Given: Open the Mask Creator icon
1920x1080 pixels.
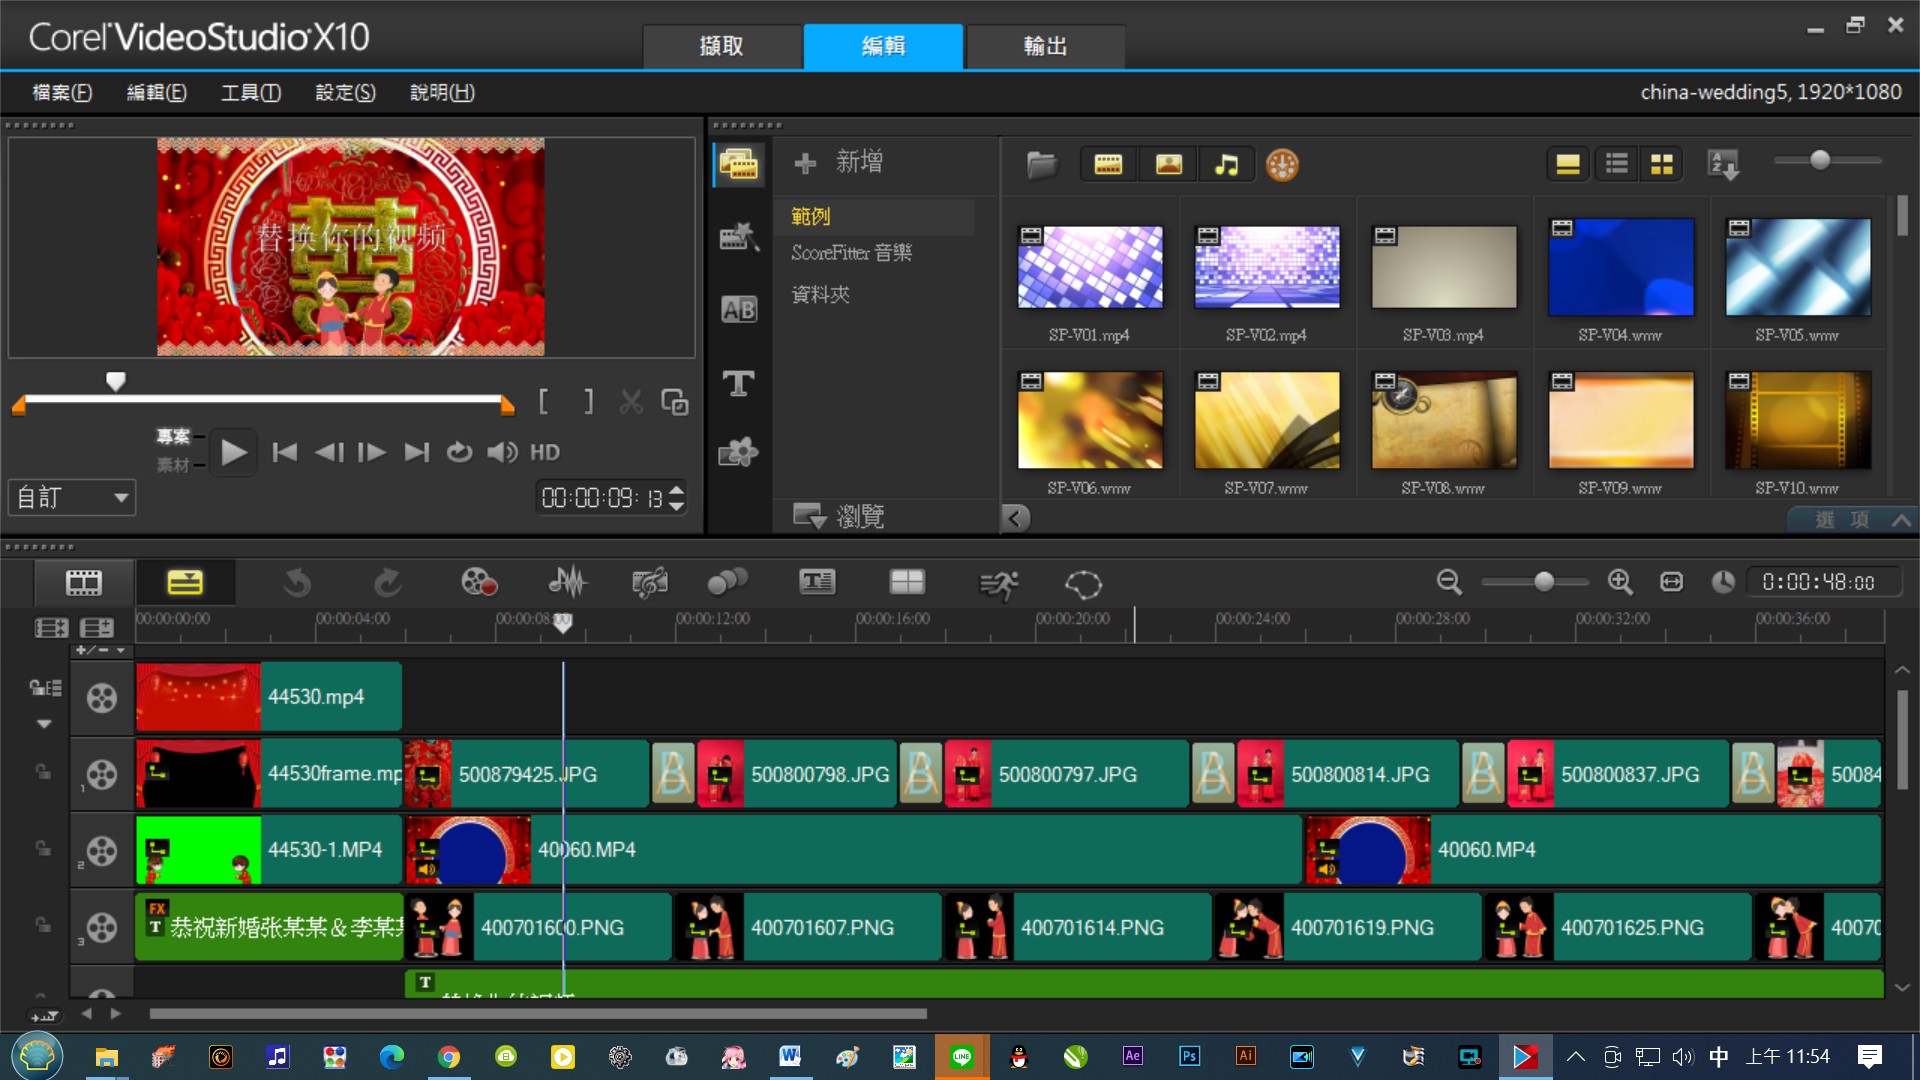Looking at the screenshot, I should (1083, 584).
